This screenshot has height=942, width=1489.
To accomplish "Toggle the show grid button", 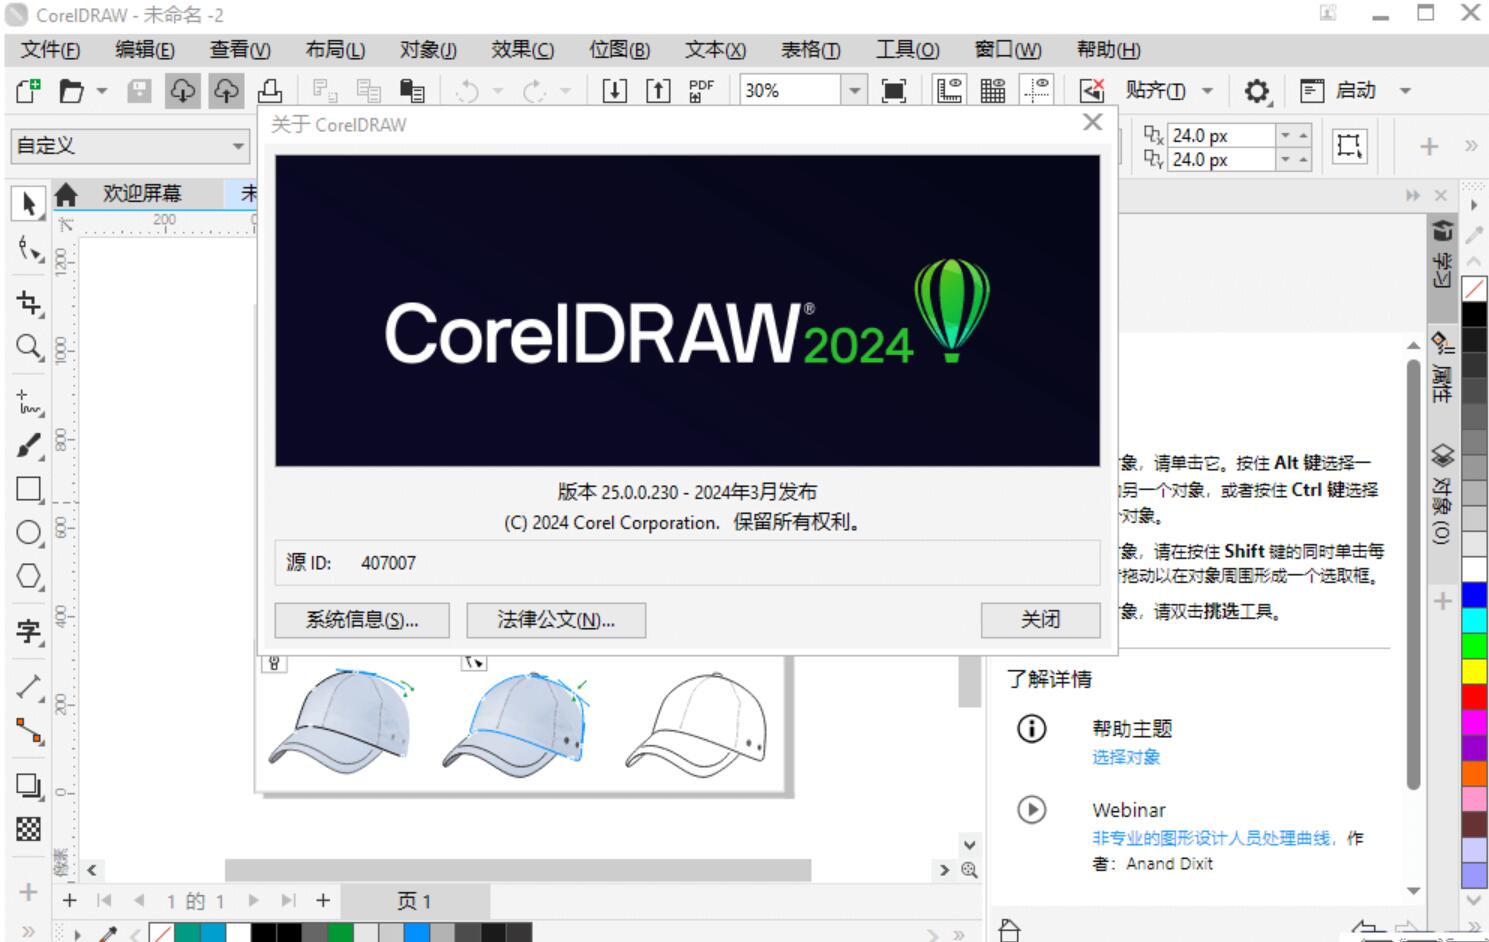I will click(x=993, y=91).
